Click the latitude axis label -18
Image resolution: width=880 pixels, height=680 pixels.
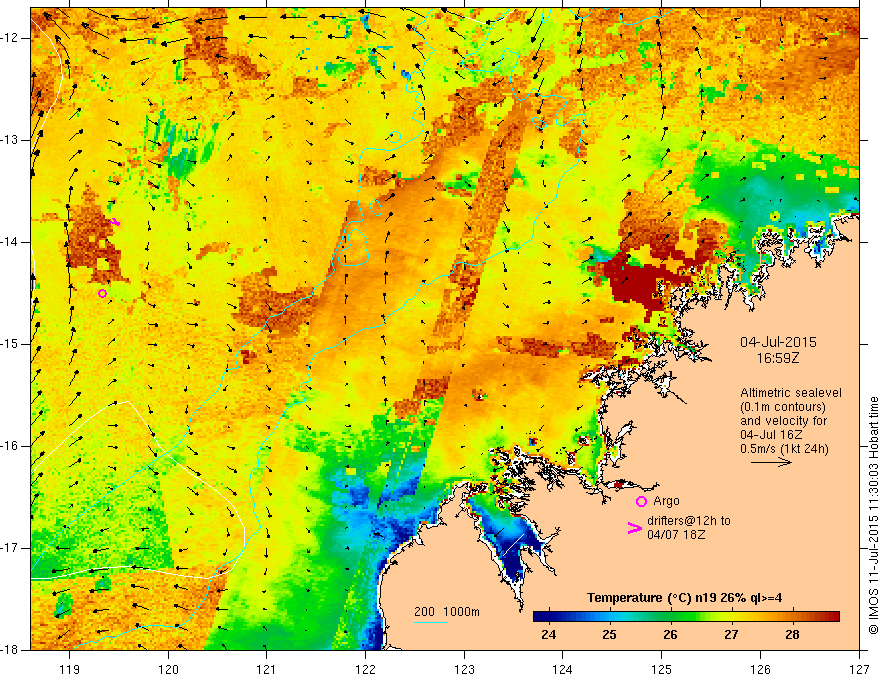coord(11,650)
